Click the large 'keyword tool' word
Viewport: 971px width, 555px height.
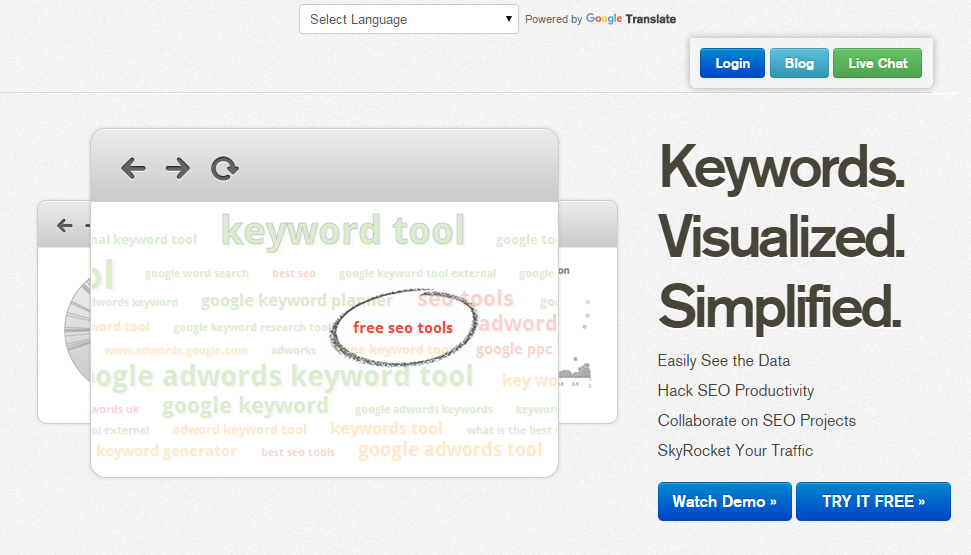(x=342, y=230)
